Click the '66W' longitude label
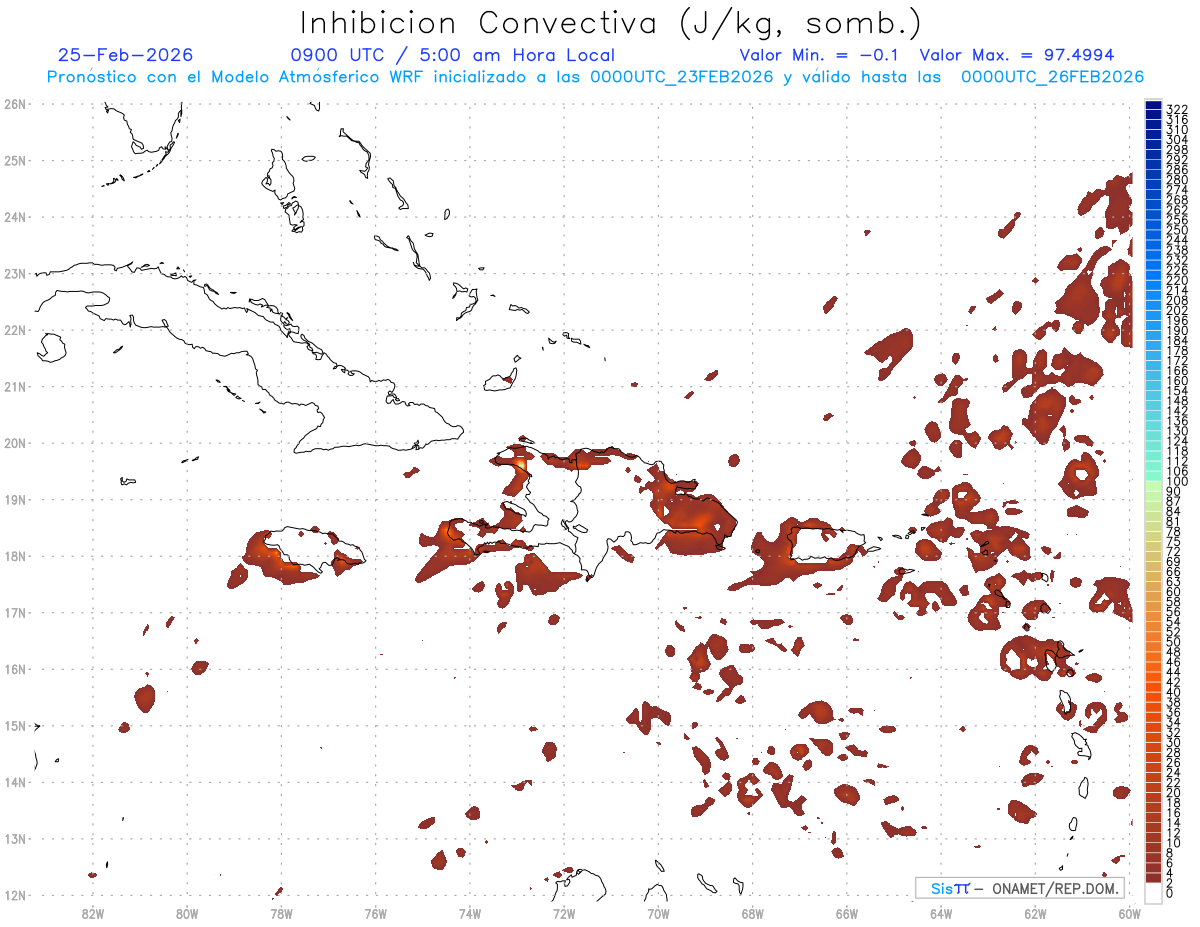Viewport: 1200px width, 927px height. (847, 913)
